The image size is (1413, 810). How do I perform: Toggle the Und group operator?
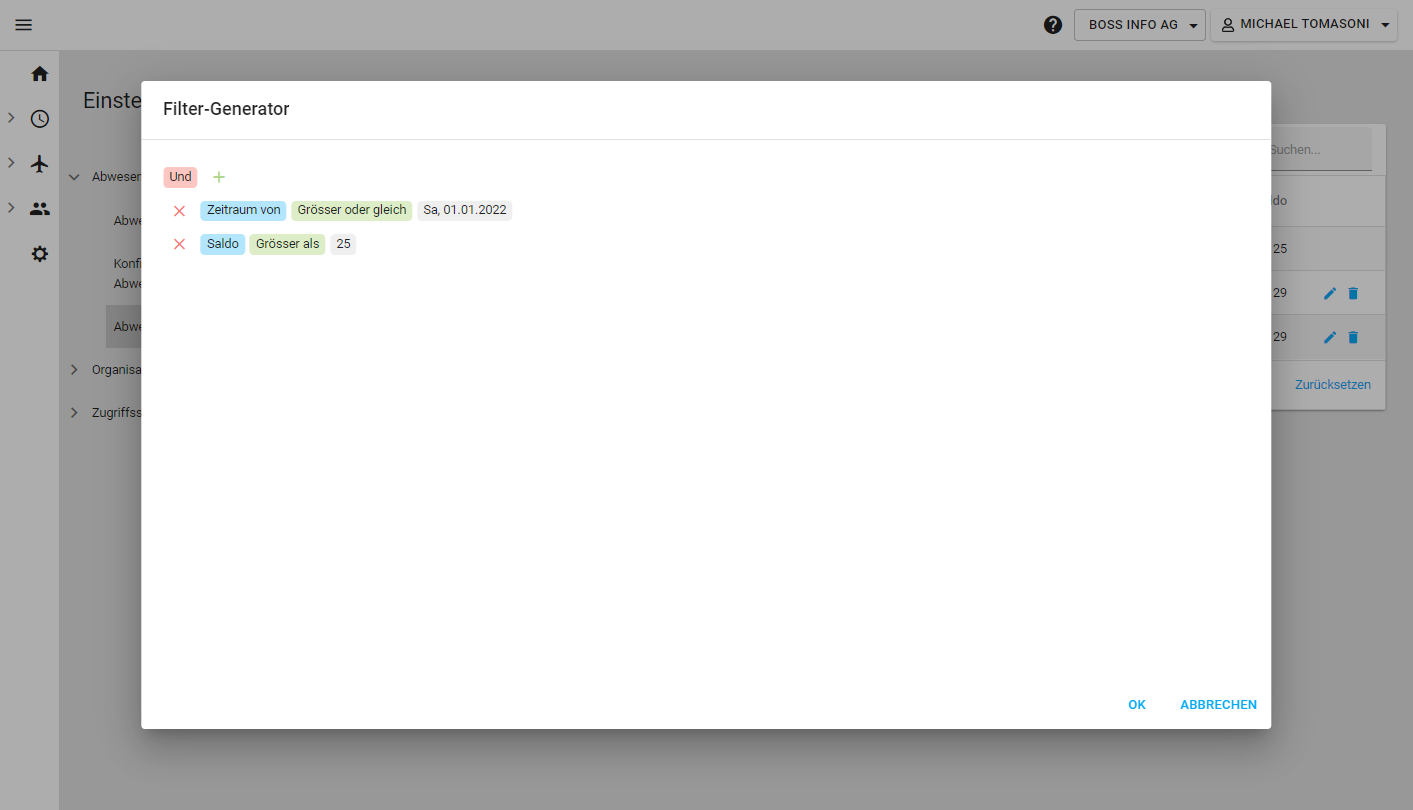(x=180, y=177)
